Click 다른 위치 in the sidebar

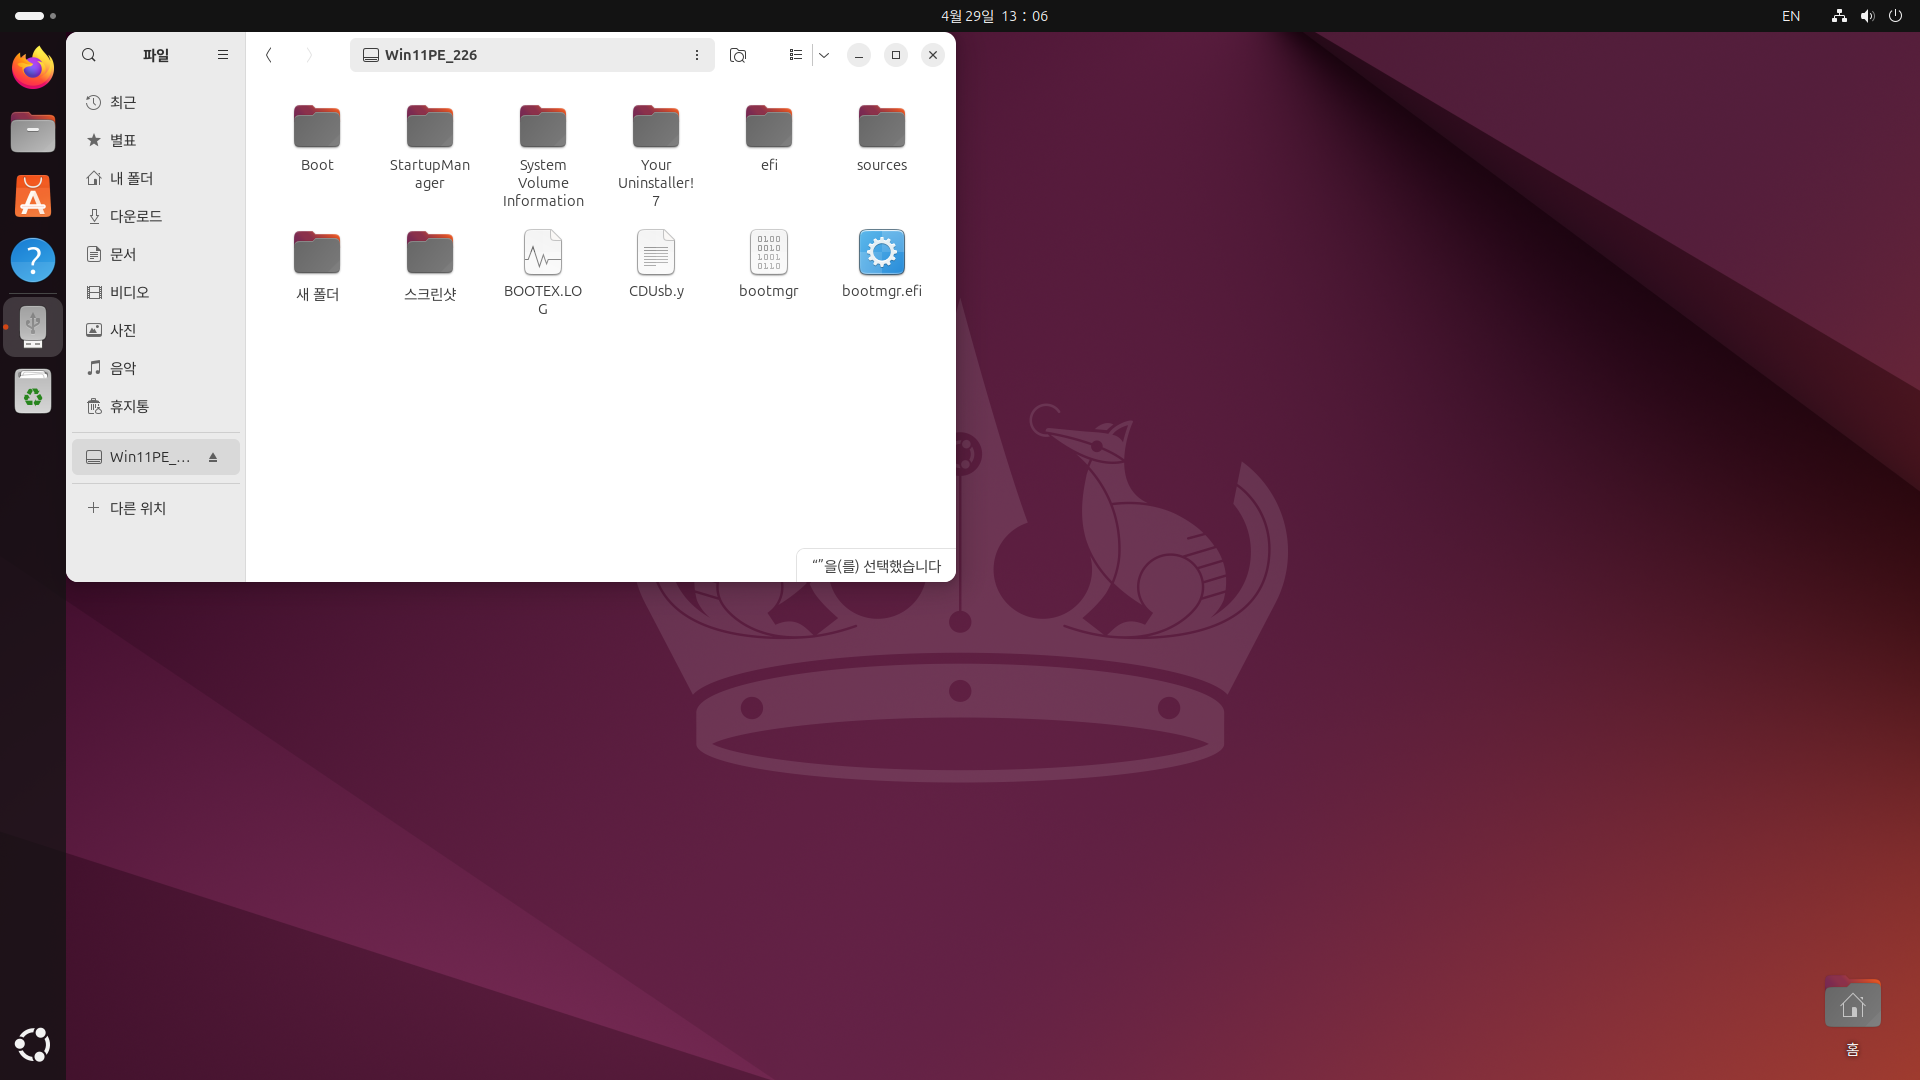(137, 508)
